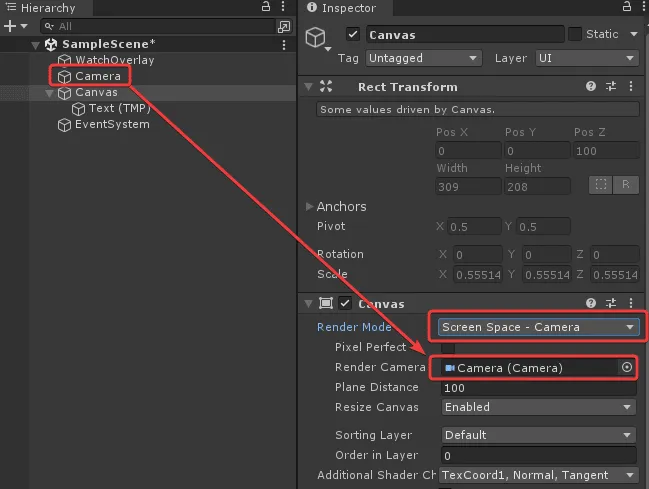Image resolution: width=649 pixels, height=489 pixels.
Task: Click the Hierarchy tab
Action: (x=46, y=8)
